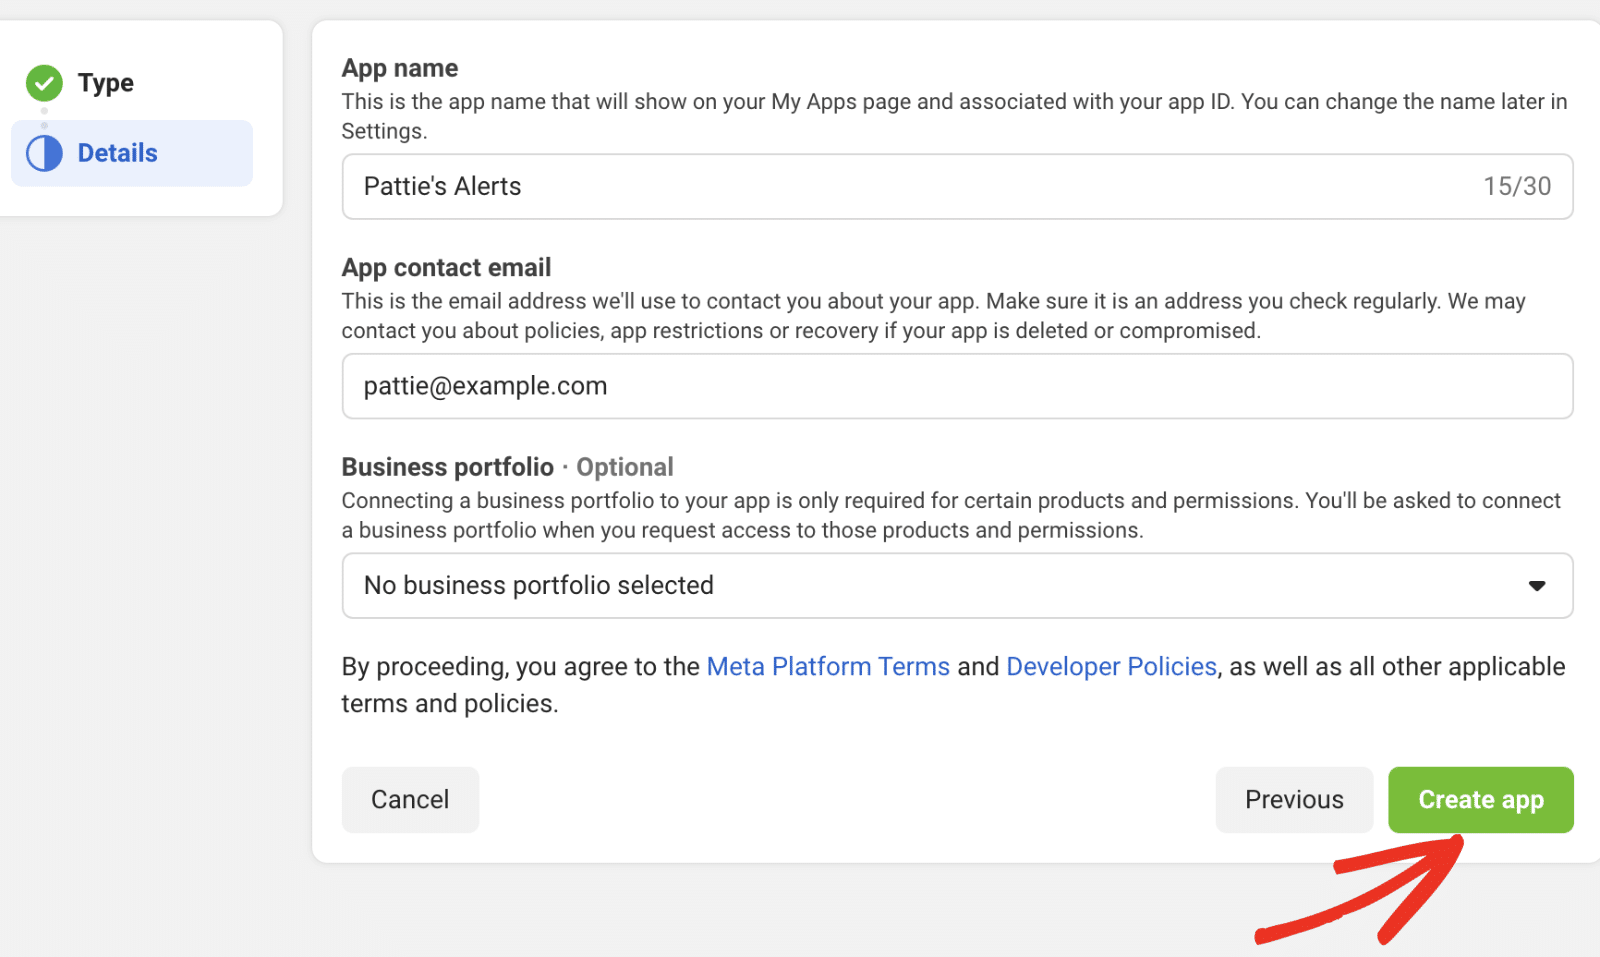Click the Optional label text
Screen dimensions: 1600x957
tap(625, 467)
